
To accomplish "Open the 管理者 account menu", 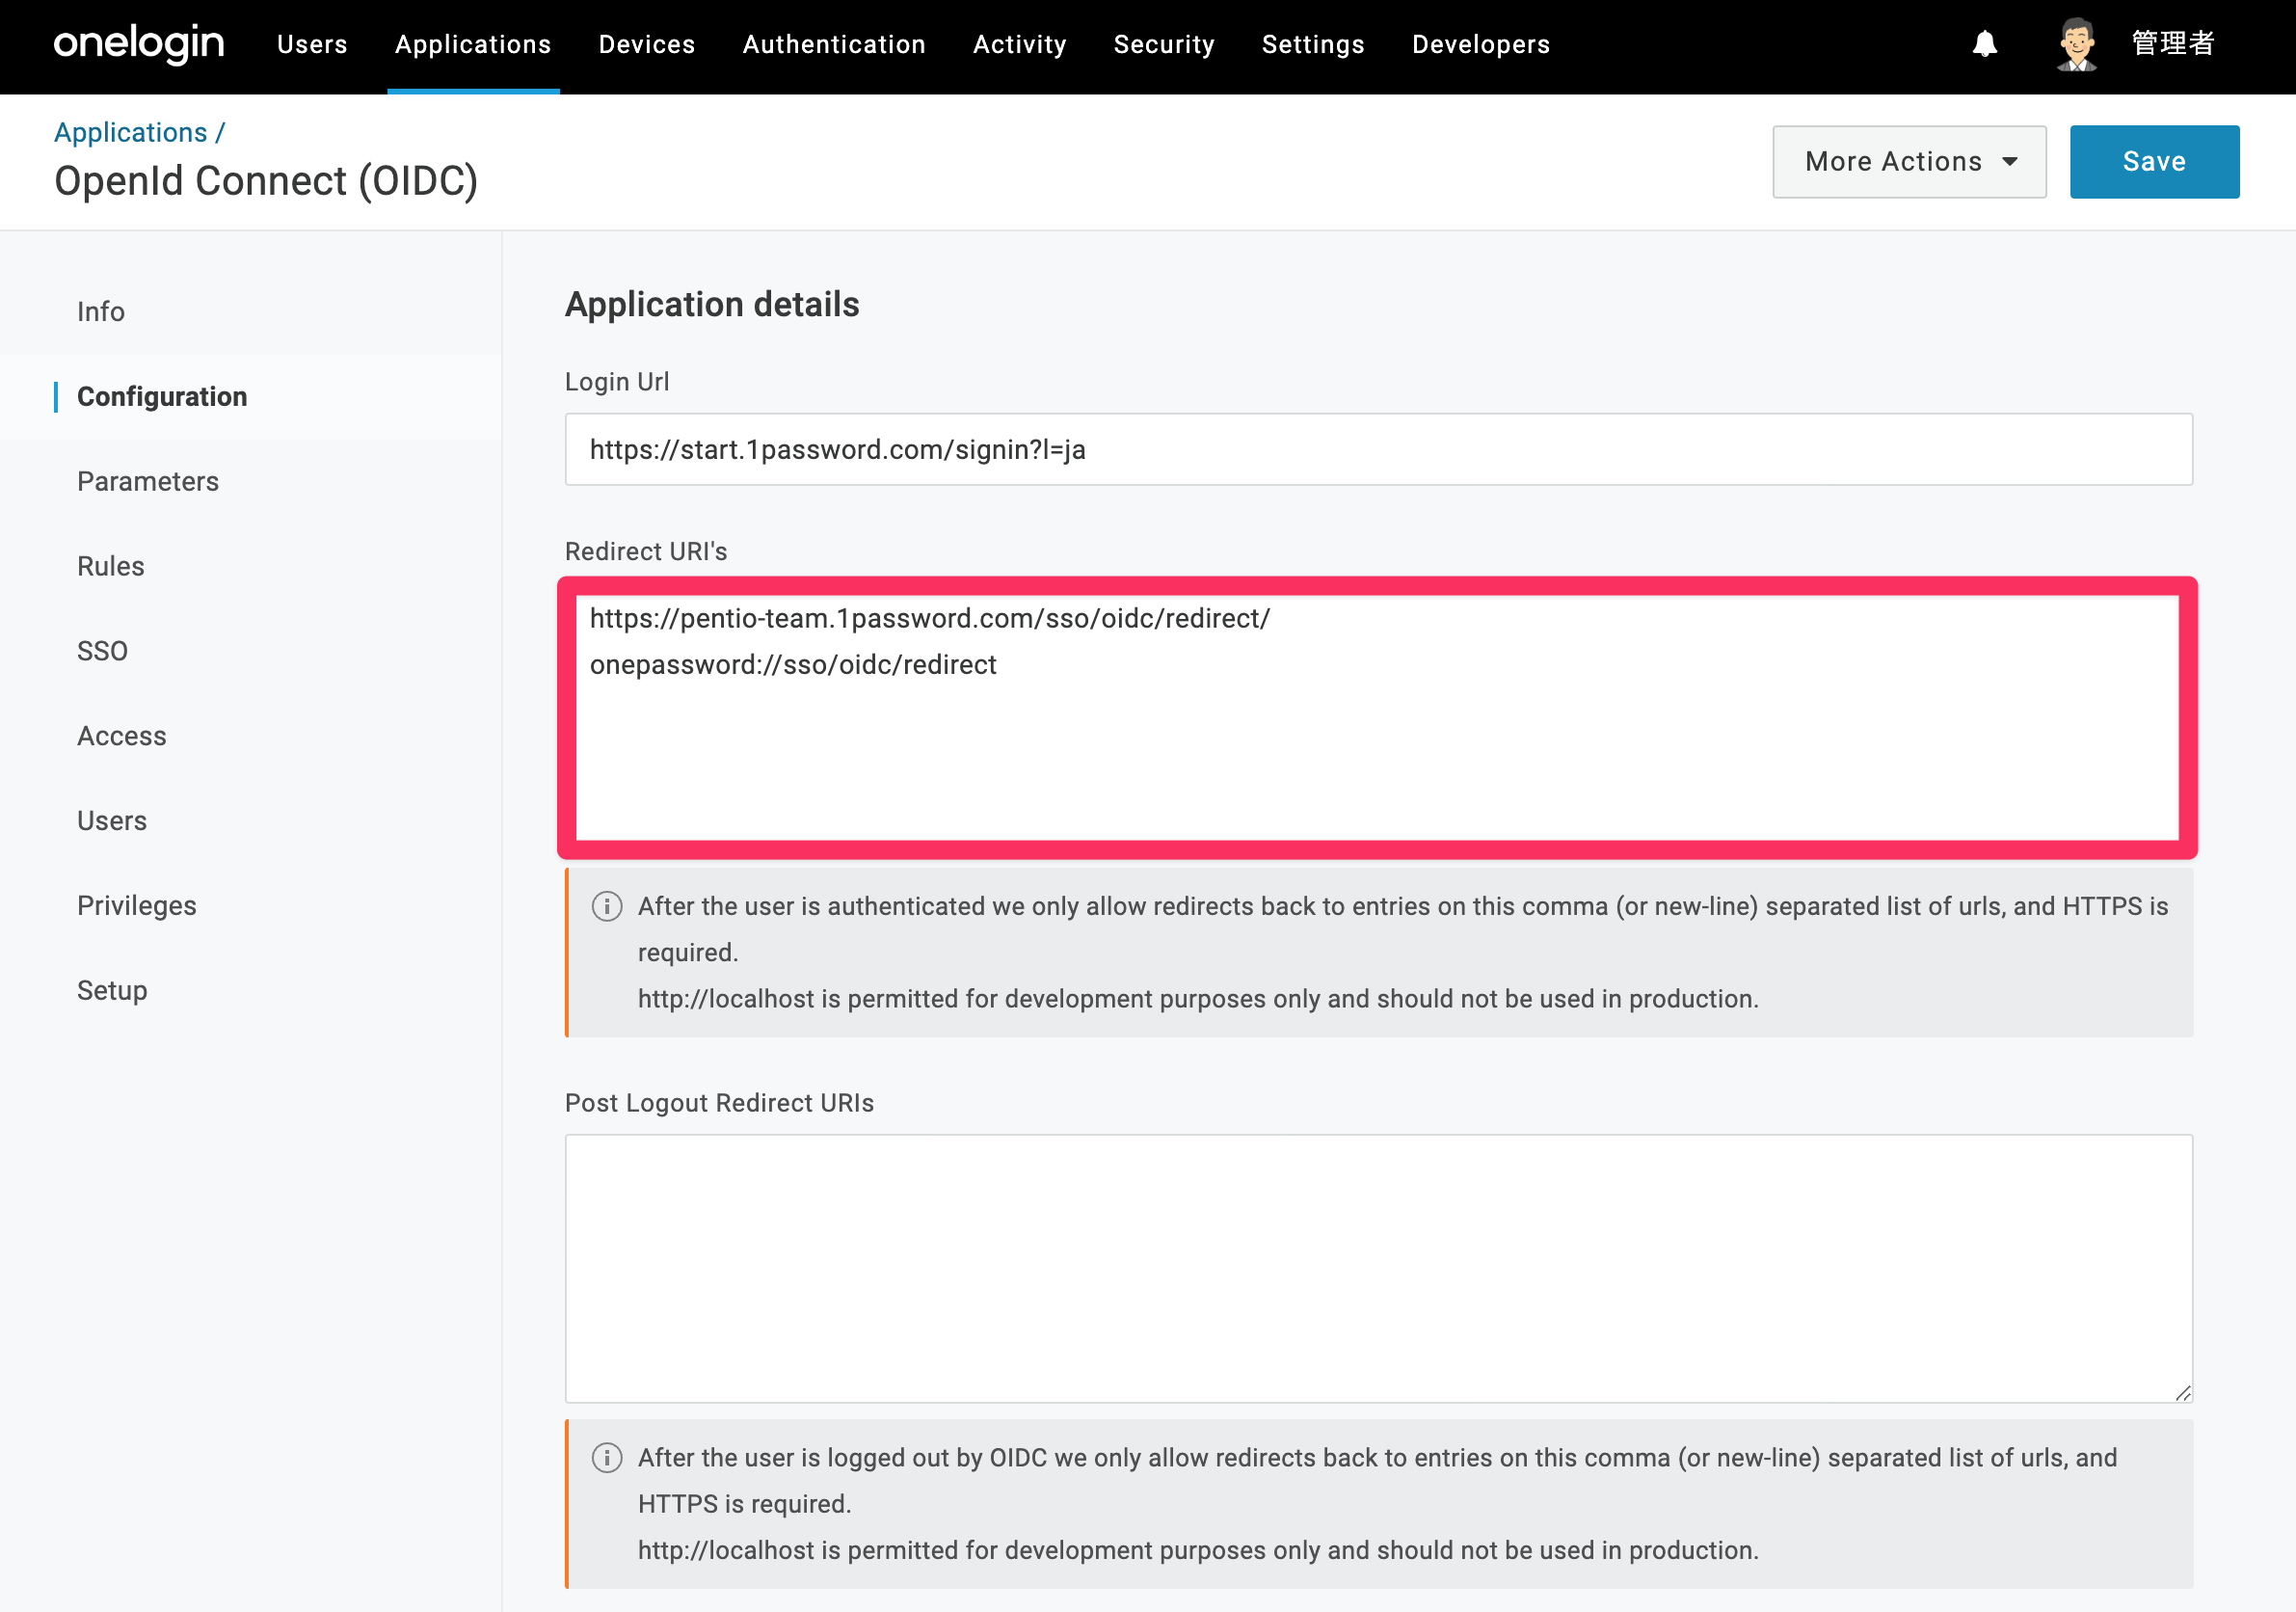I will pyautogui.click(x=2173, y=44).
